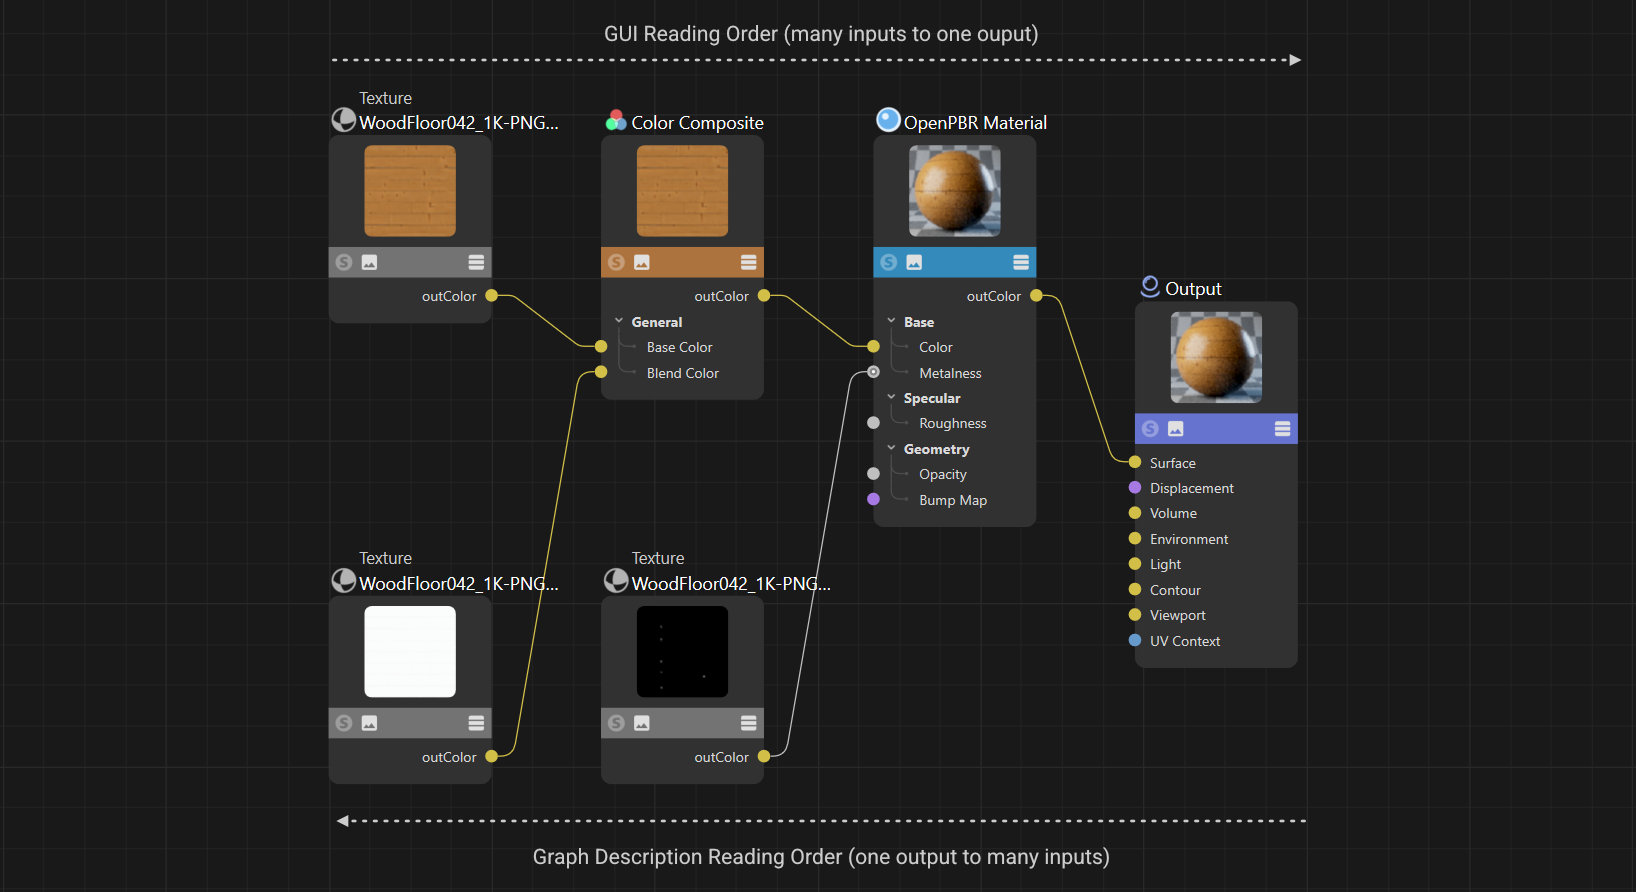The height and width of the screenshot is (892, 1636).
Task: Click the OpenPBR Material node type icon
Action: (888, 120)
